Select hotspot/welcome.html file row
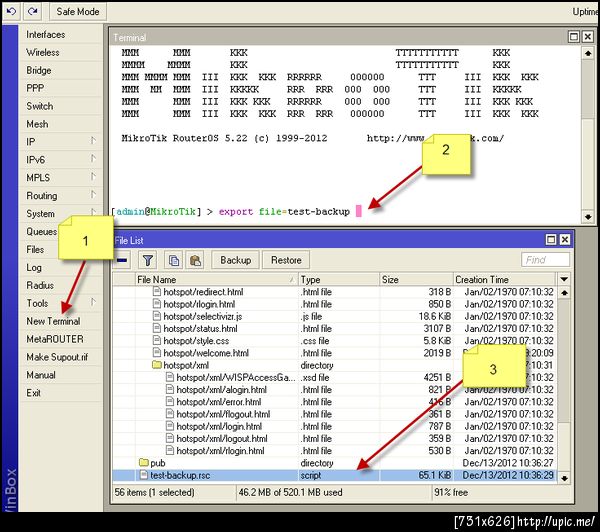 pos(335,353)
